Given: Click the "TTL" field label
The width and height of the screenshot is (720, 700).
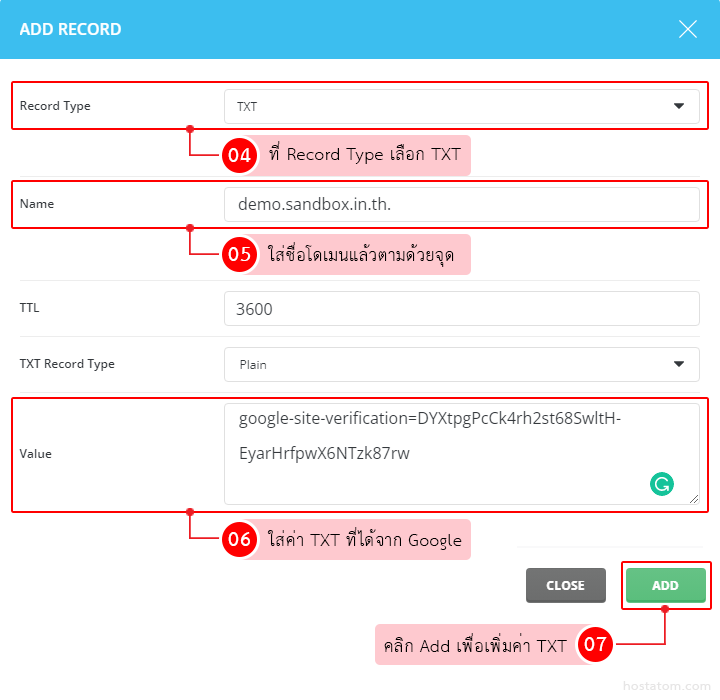Looking at the screenshot, I should [x=30, y=308].
